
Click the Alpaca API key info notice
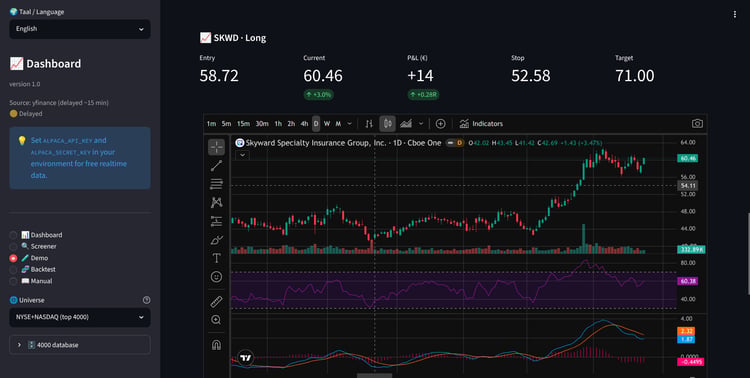(x=80, y=158)
